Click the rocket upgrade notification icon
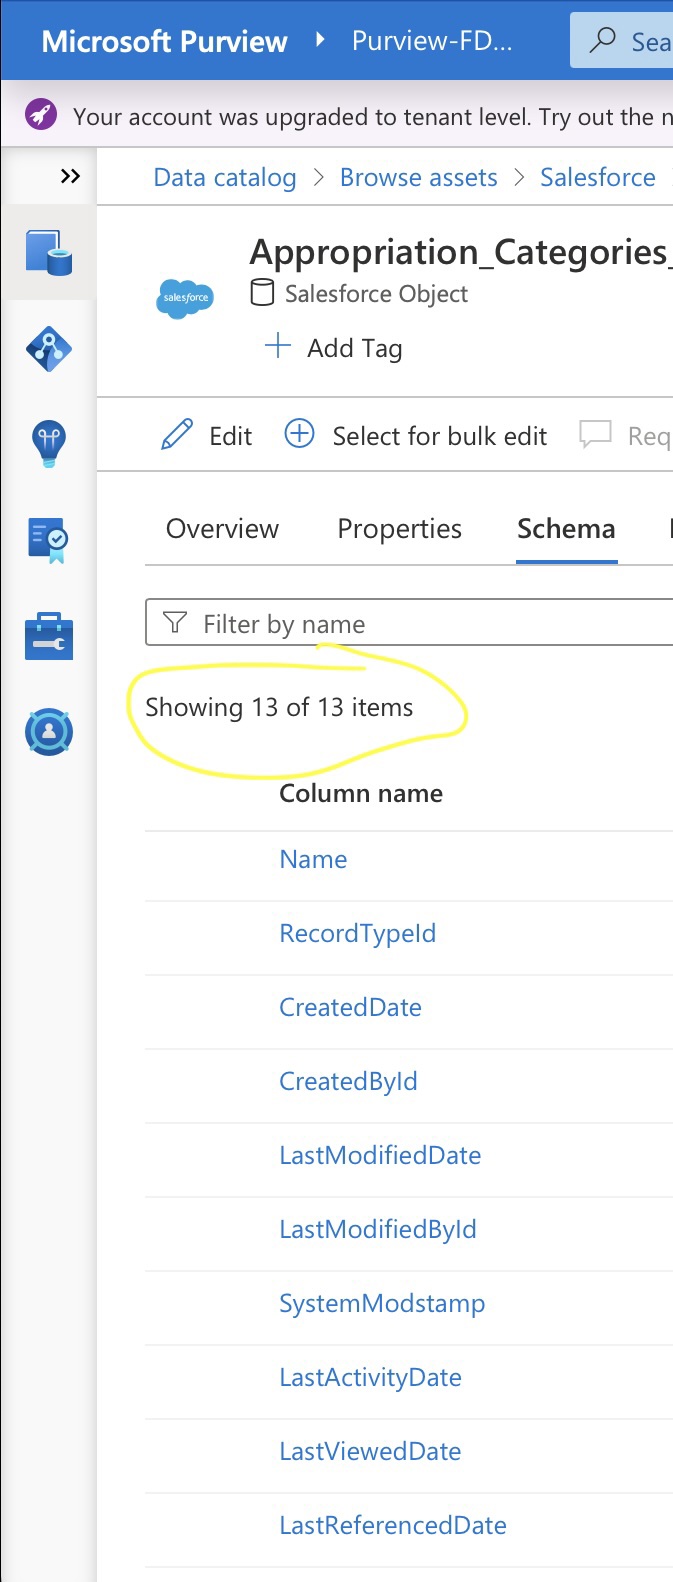 tap(41, 115)
